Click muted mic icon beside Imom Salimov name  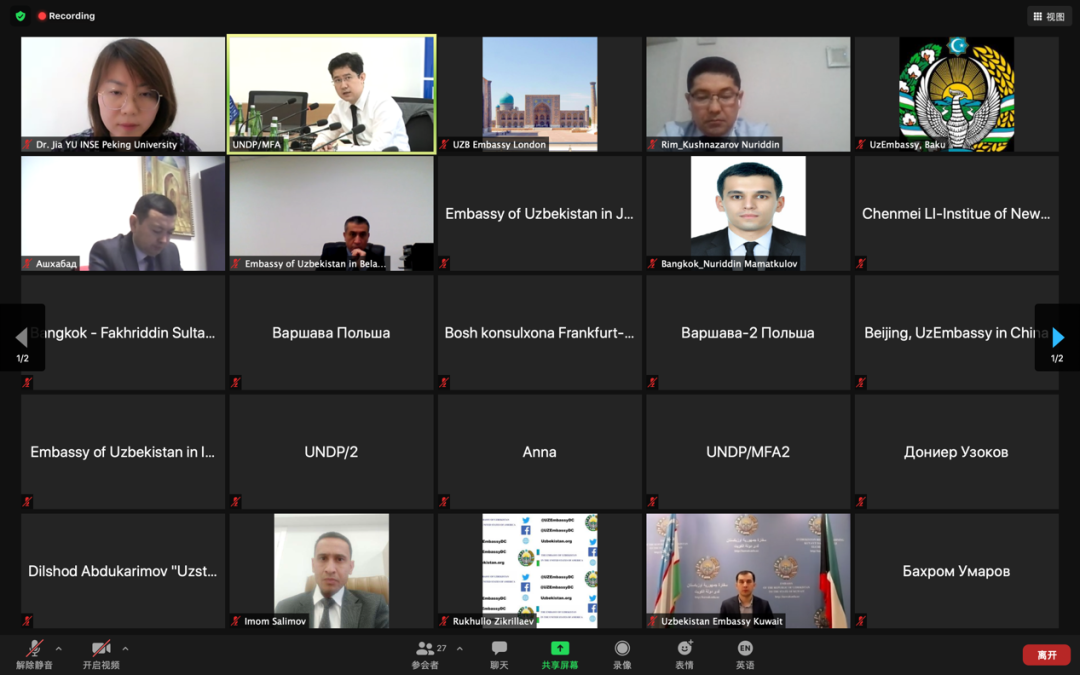236,621
